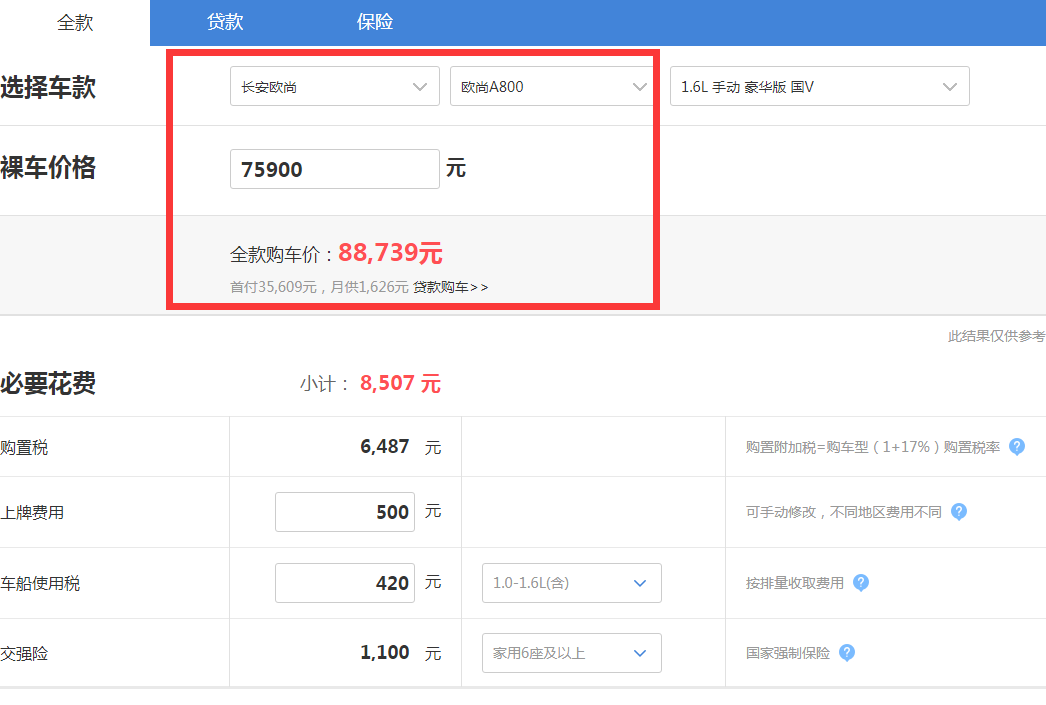This screenshot has height=705, width=1046.
Task: Click the help icon beside 可手动修改 note
Action: click(959, 512)
